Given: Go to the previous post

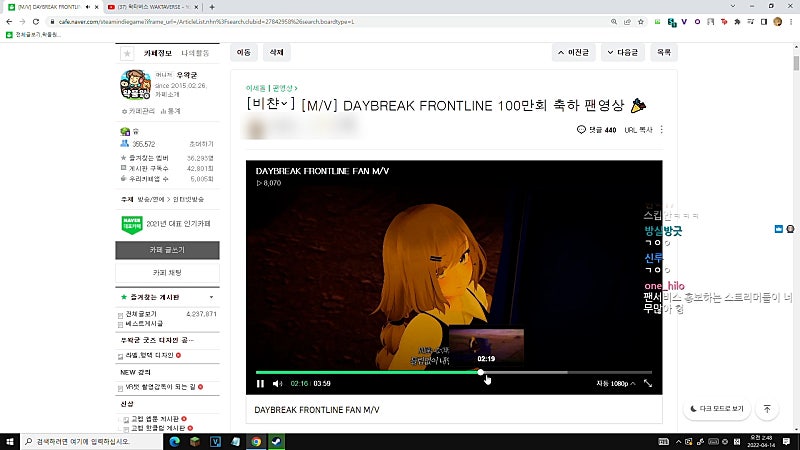Looking at the screenshot, I should coord(573,53).
